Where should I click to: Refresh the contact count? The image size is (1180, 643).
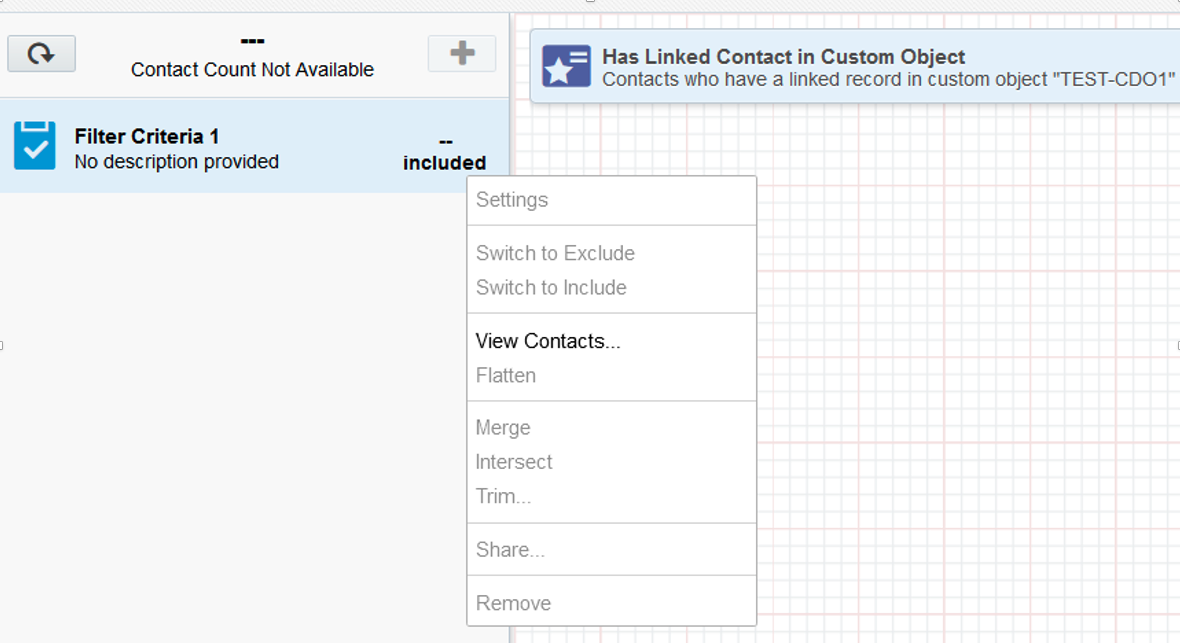(41, 53)
